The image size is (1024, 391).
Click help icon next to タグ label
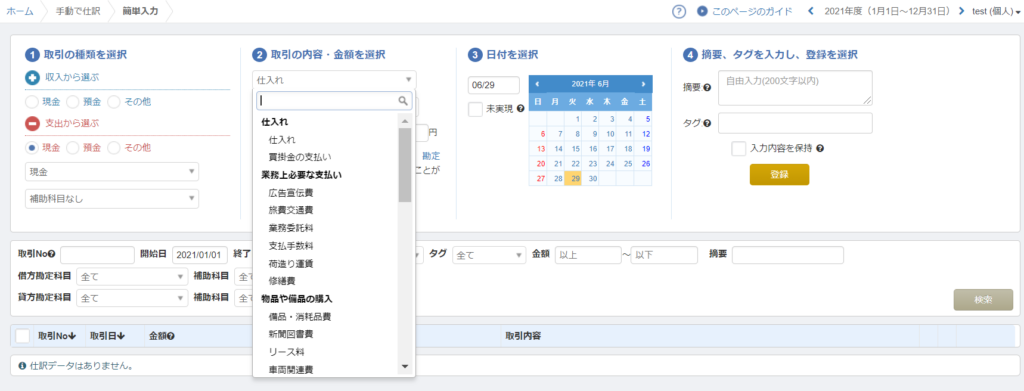click(707, 123)
